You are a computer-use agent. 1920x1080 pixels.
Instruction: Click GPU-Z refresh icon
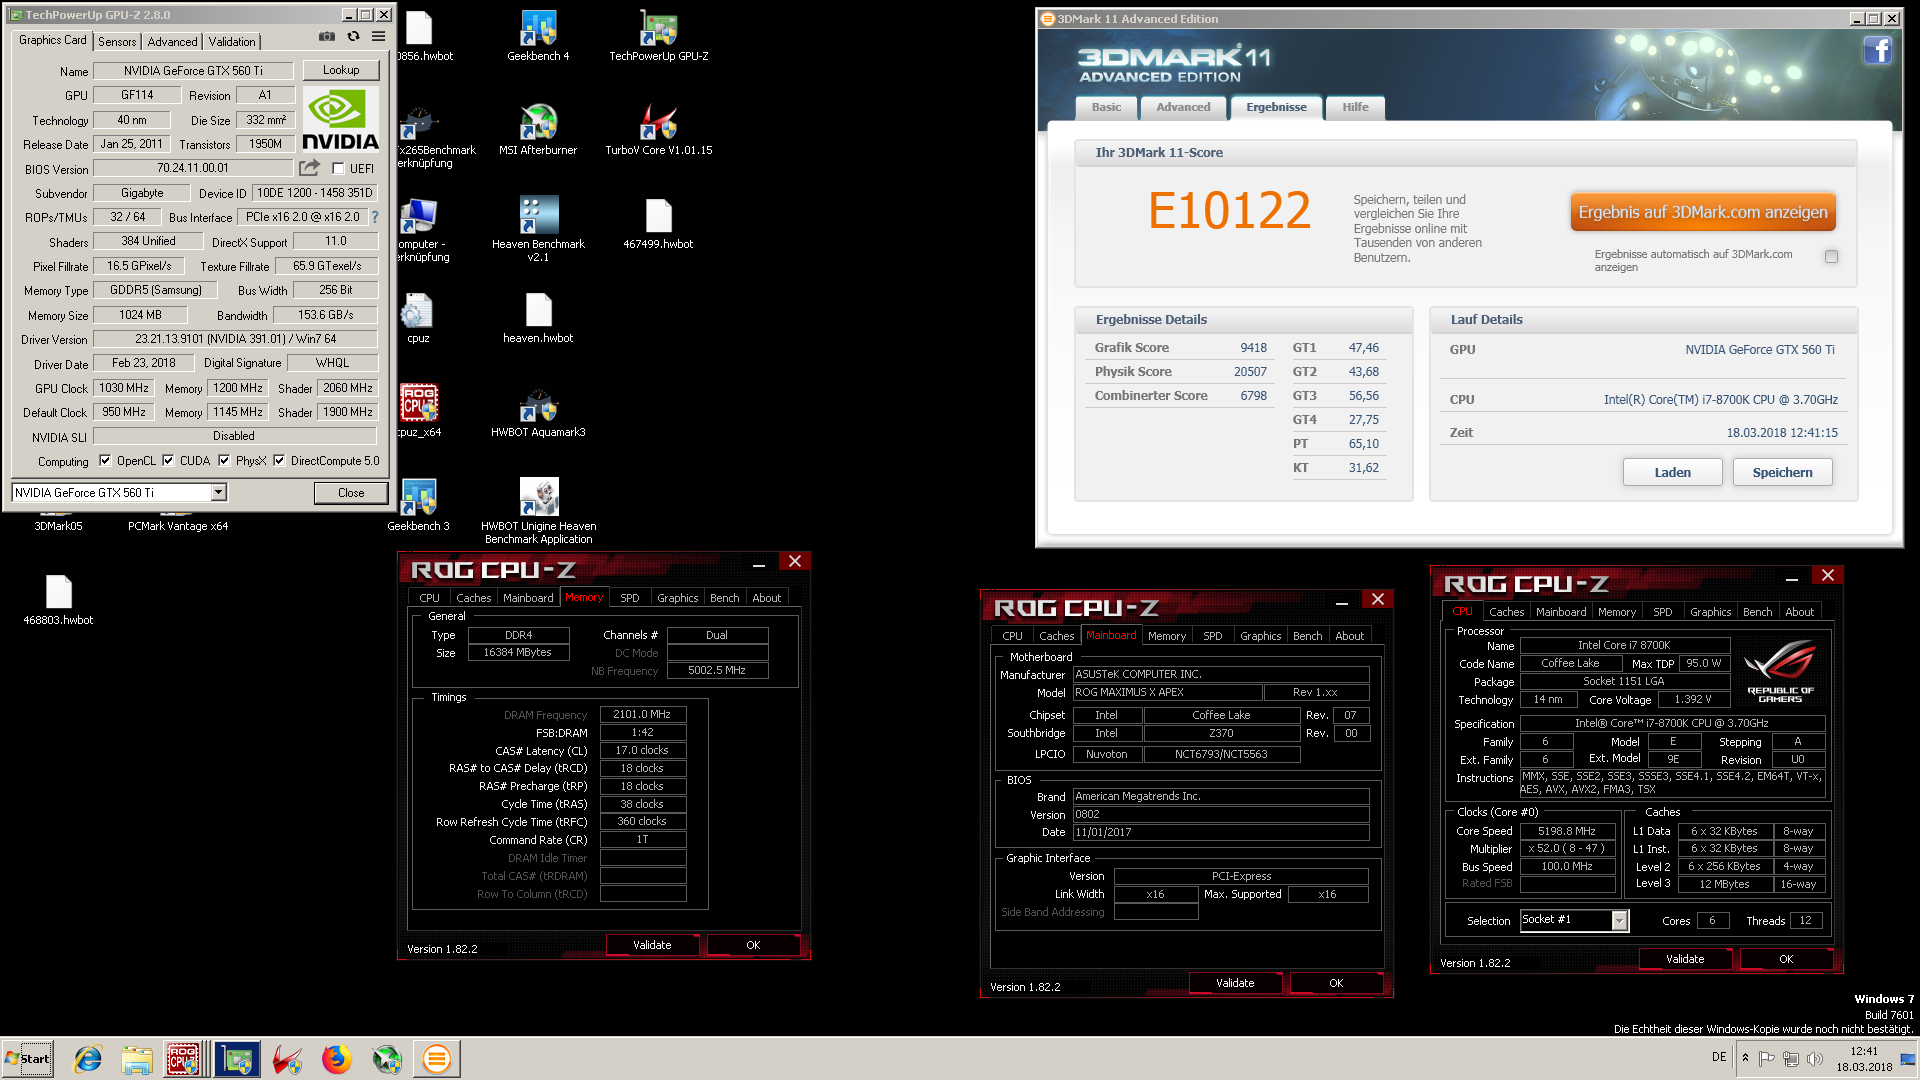(x=353, y=37)
